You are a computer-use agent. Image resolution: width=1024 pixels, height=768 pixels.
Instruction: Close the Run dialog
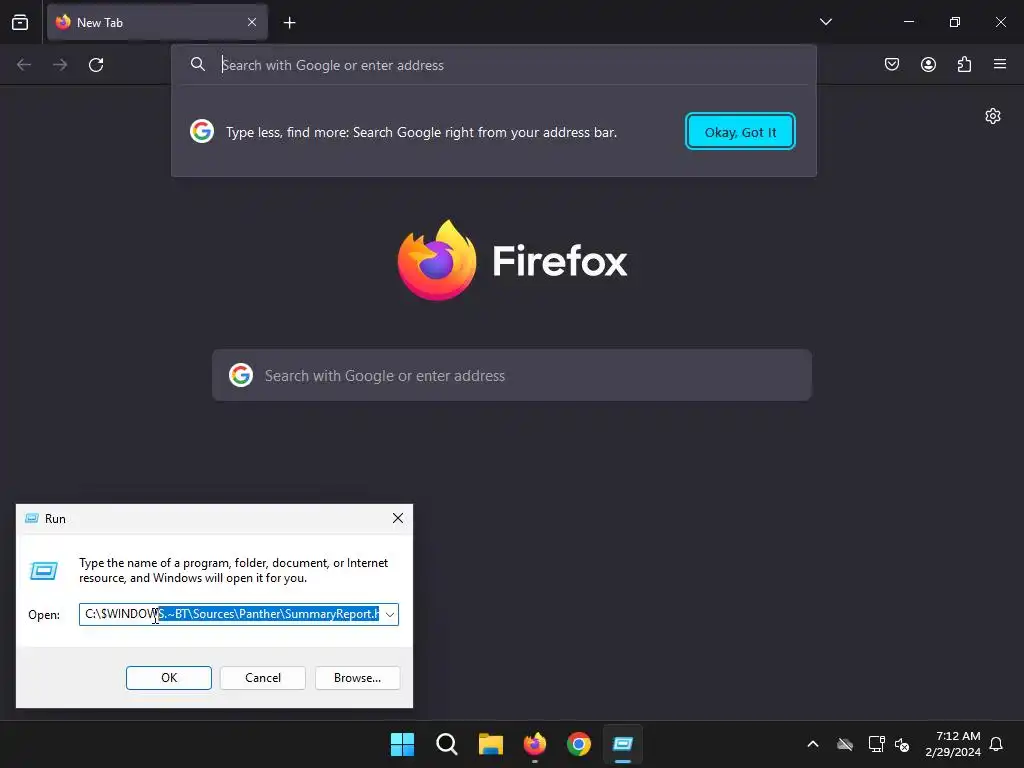pyautogui.click(x=398, y=519)
